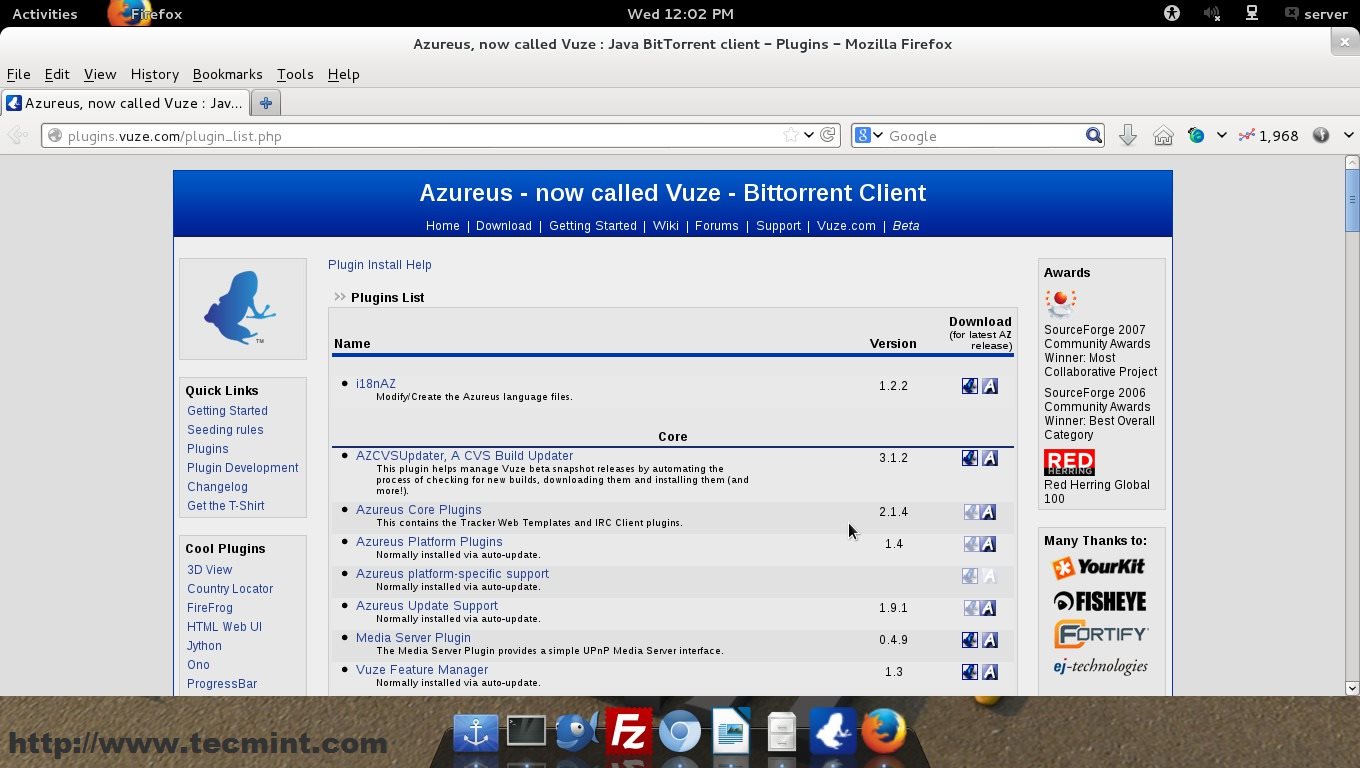Click the version text '3.1.2'
The height and width of the screenshot is (768, 1360).
click(893, 458)
